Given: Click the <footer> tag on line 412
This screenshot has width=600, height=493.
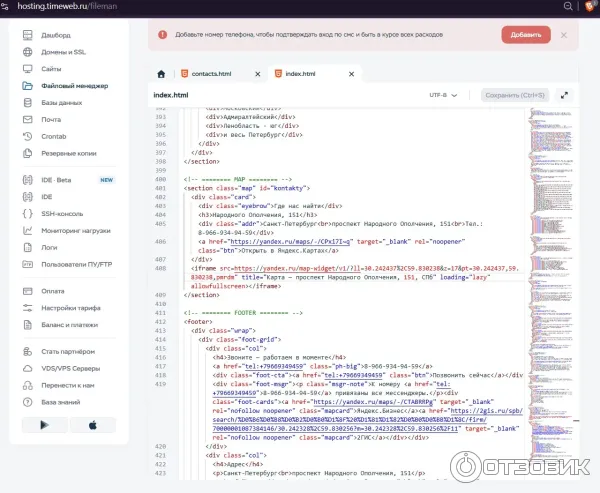Looking at the screenshot, I should click(x=198, y=322).
